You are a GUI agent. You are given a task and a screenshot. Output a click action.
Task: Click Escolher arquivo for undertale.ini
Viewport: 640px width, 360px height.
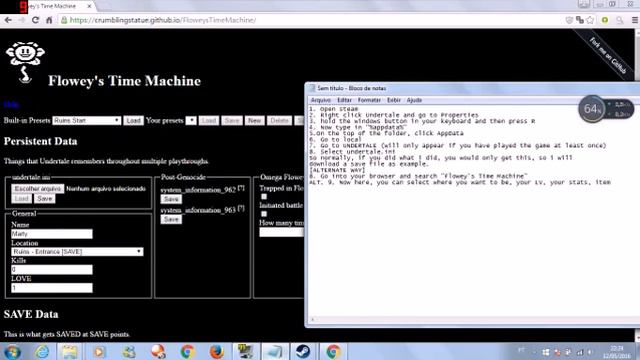38,189
